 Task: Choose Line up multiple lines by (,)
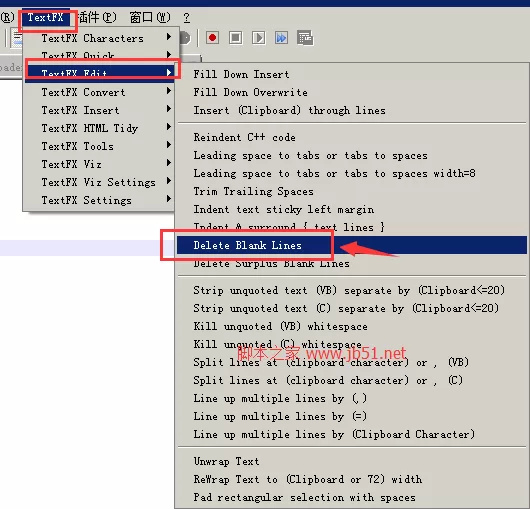pyautogui.click(x=352, y=398)
